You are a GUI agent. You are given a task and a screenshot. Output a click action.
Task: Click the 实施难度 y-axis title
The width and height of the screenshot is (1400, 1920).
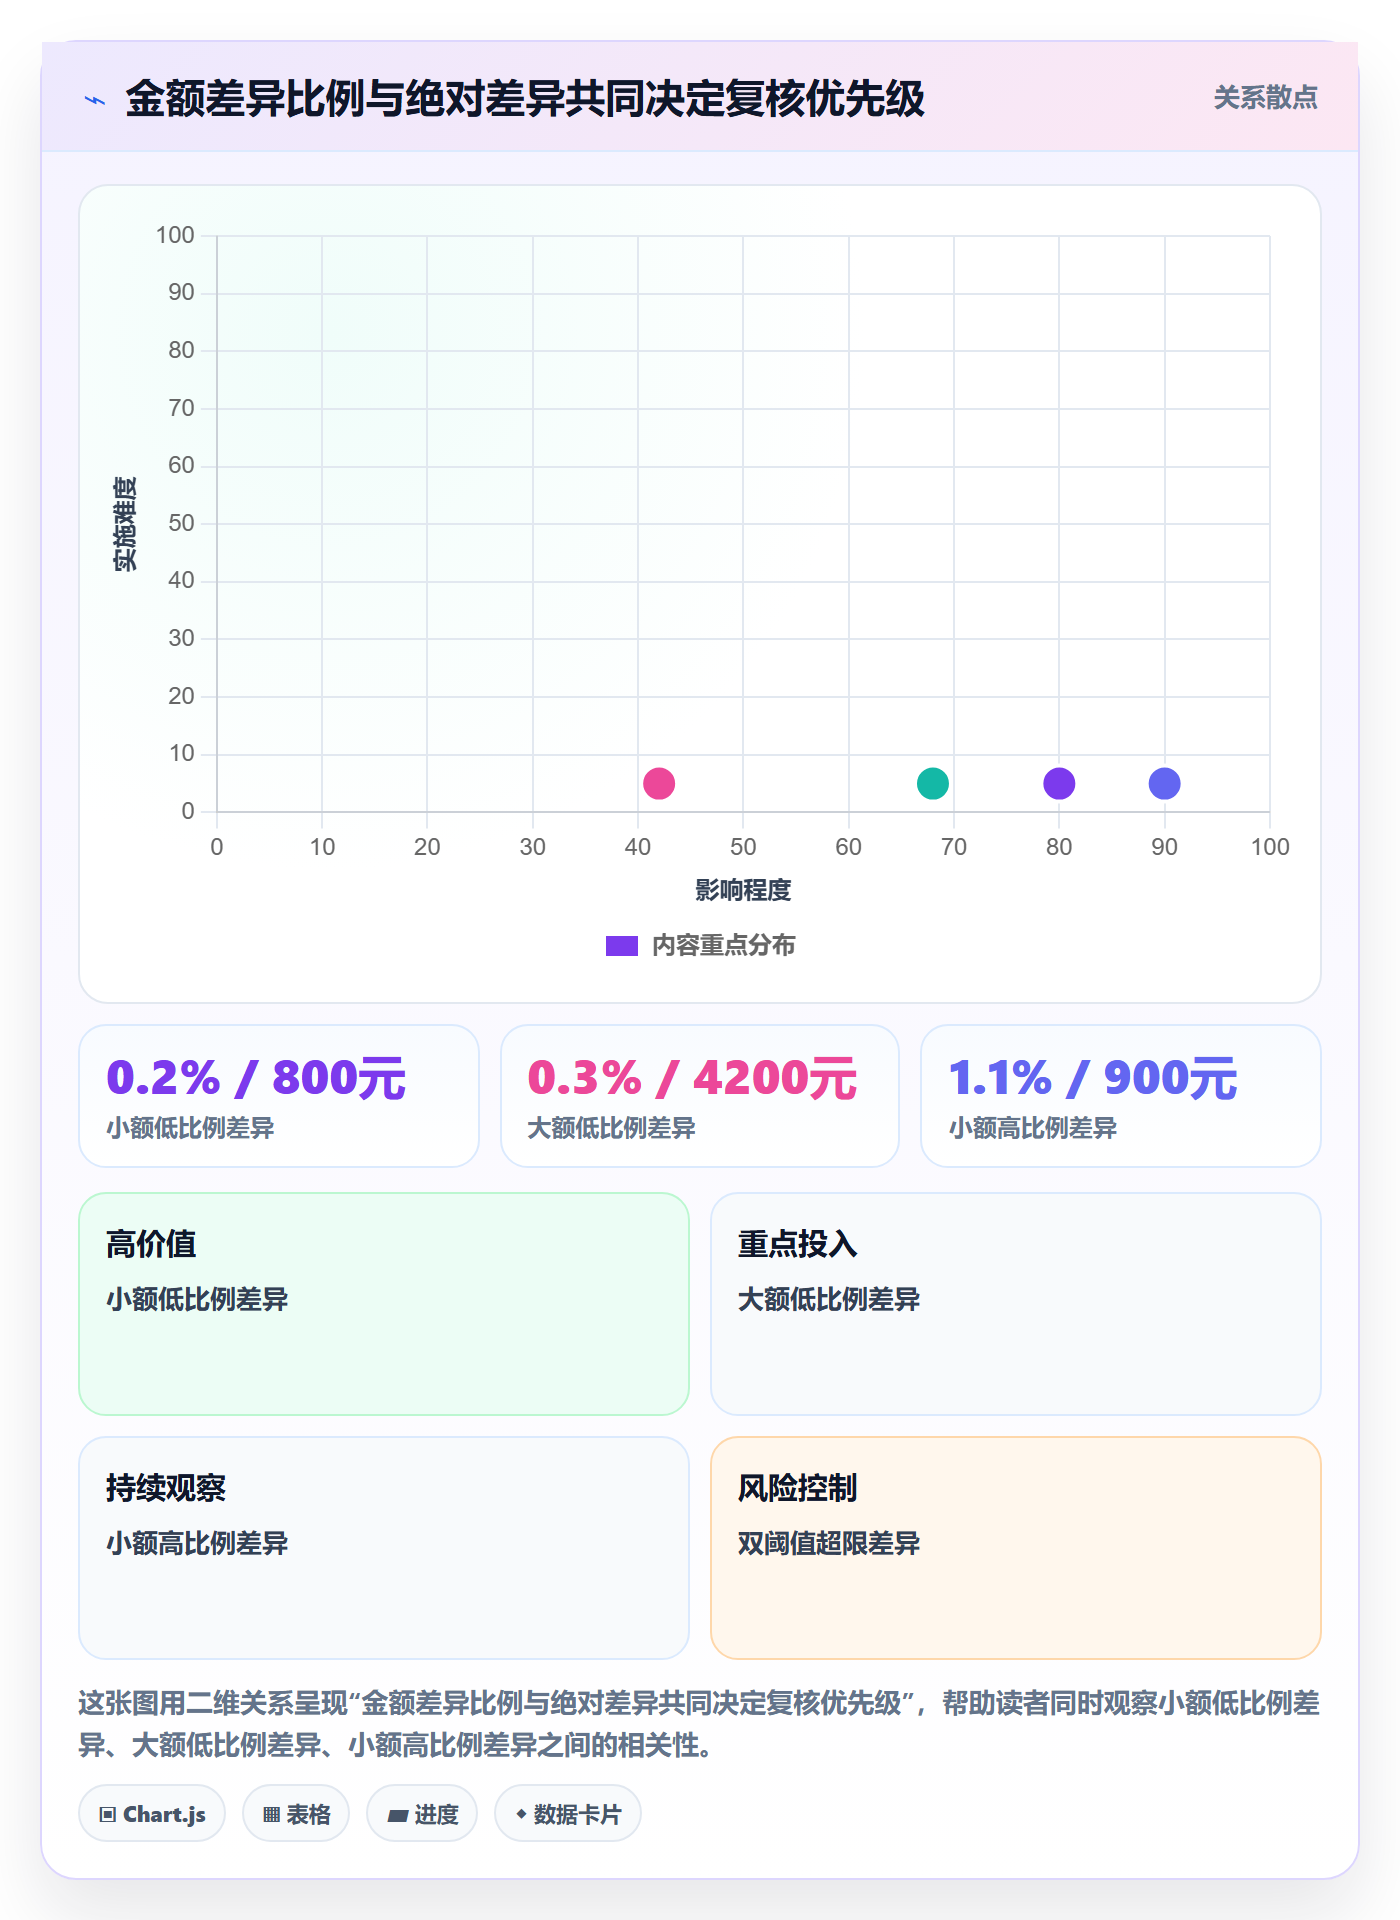coord(125,524)
